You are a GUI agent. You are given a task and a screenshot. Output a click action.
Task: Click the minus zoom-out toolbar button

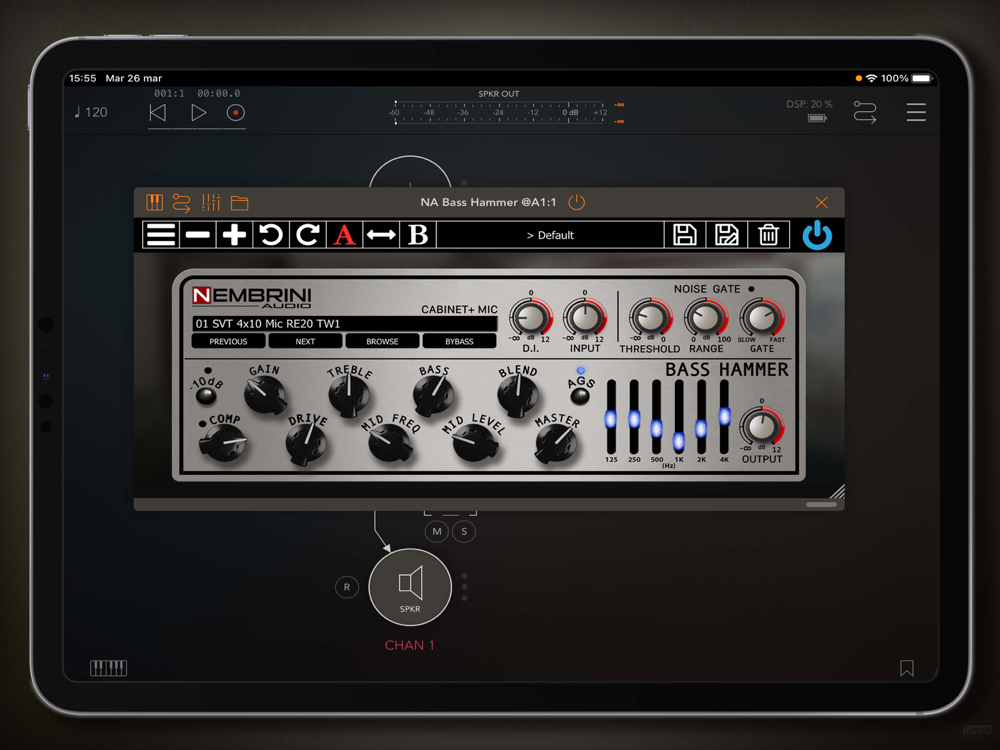pos(198,235)
